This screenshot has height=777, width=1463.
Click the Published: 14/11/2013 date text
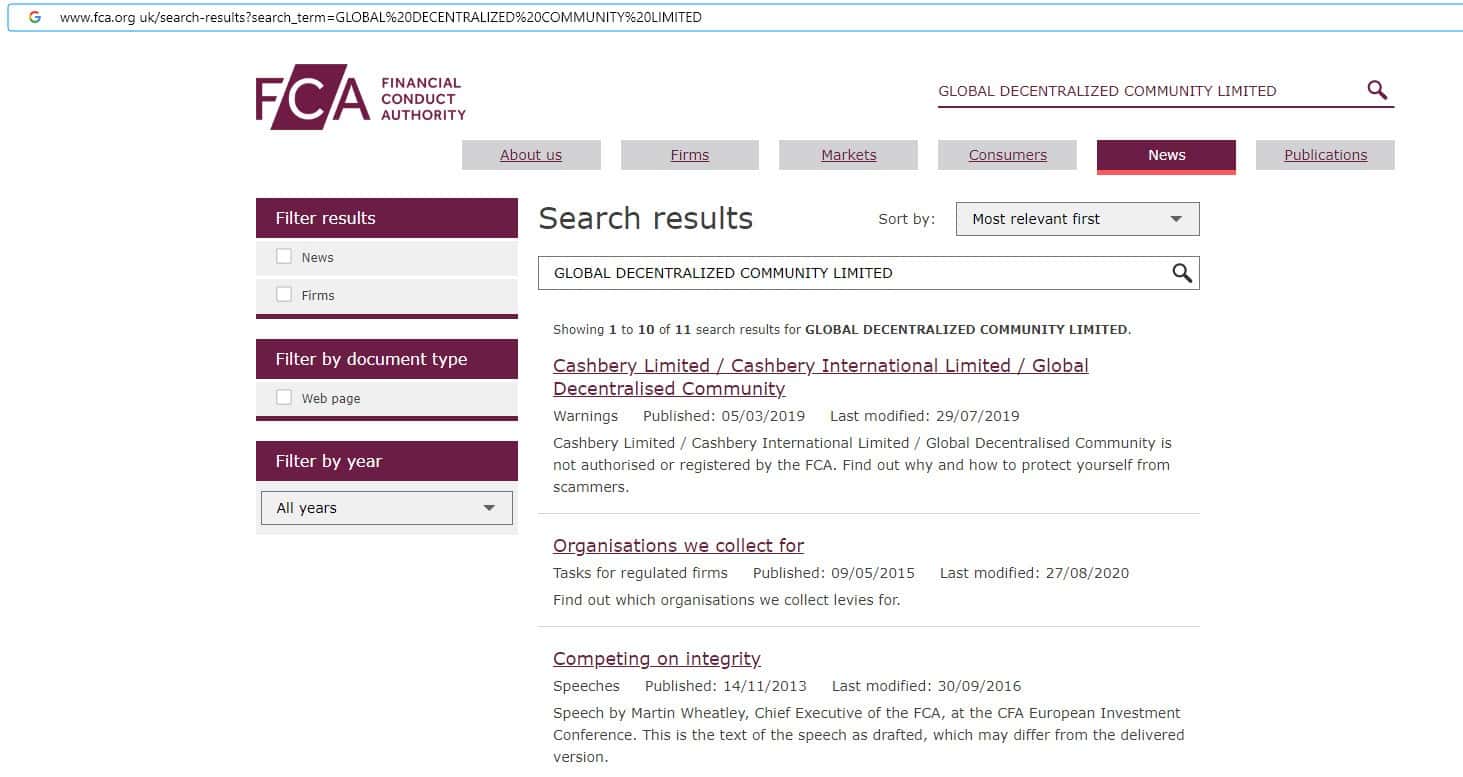tap(726, 686)
